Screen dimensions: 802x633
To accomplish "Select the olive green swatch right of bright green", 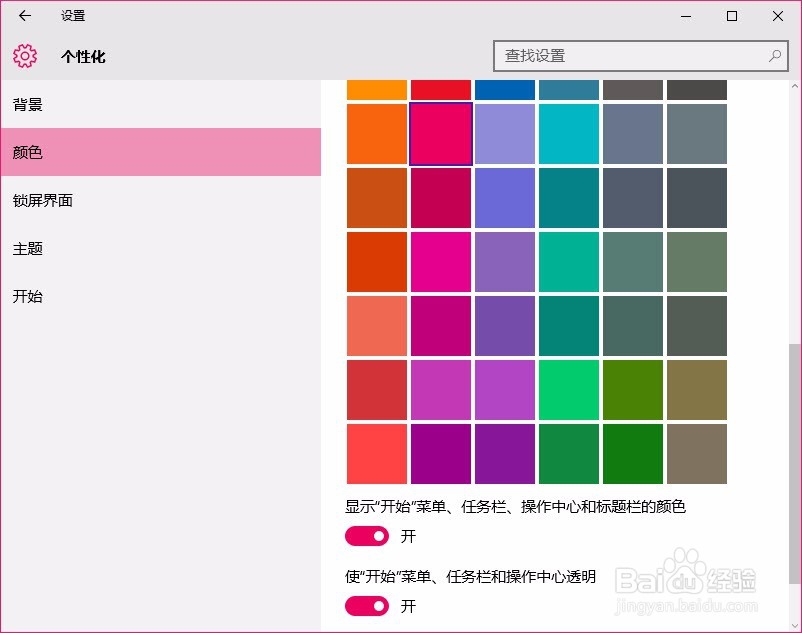I will point(633,390).
